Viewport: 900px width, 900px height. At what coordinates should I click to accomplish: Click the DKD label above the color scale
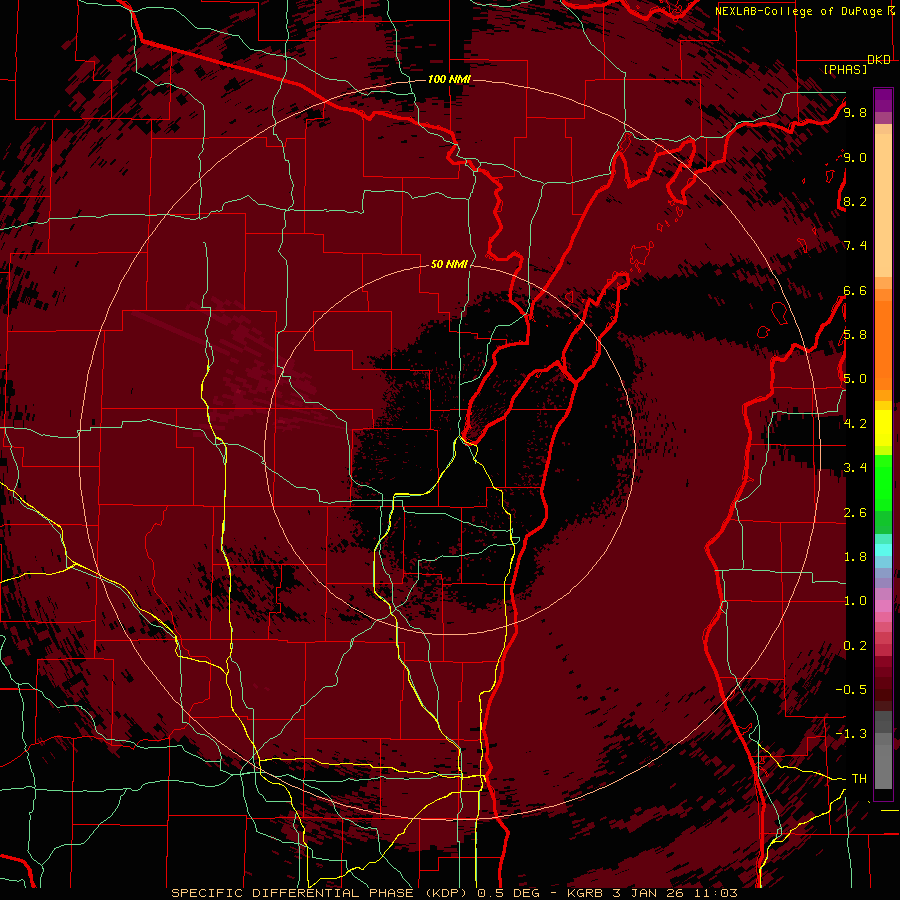click(x=879, y=59)
